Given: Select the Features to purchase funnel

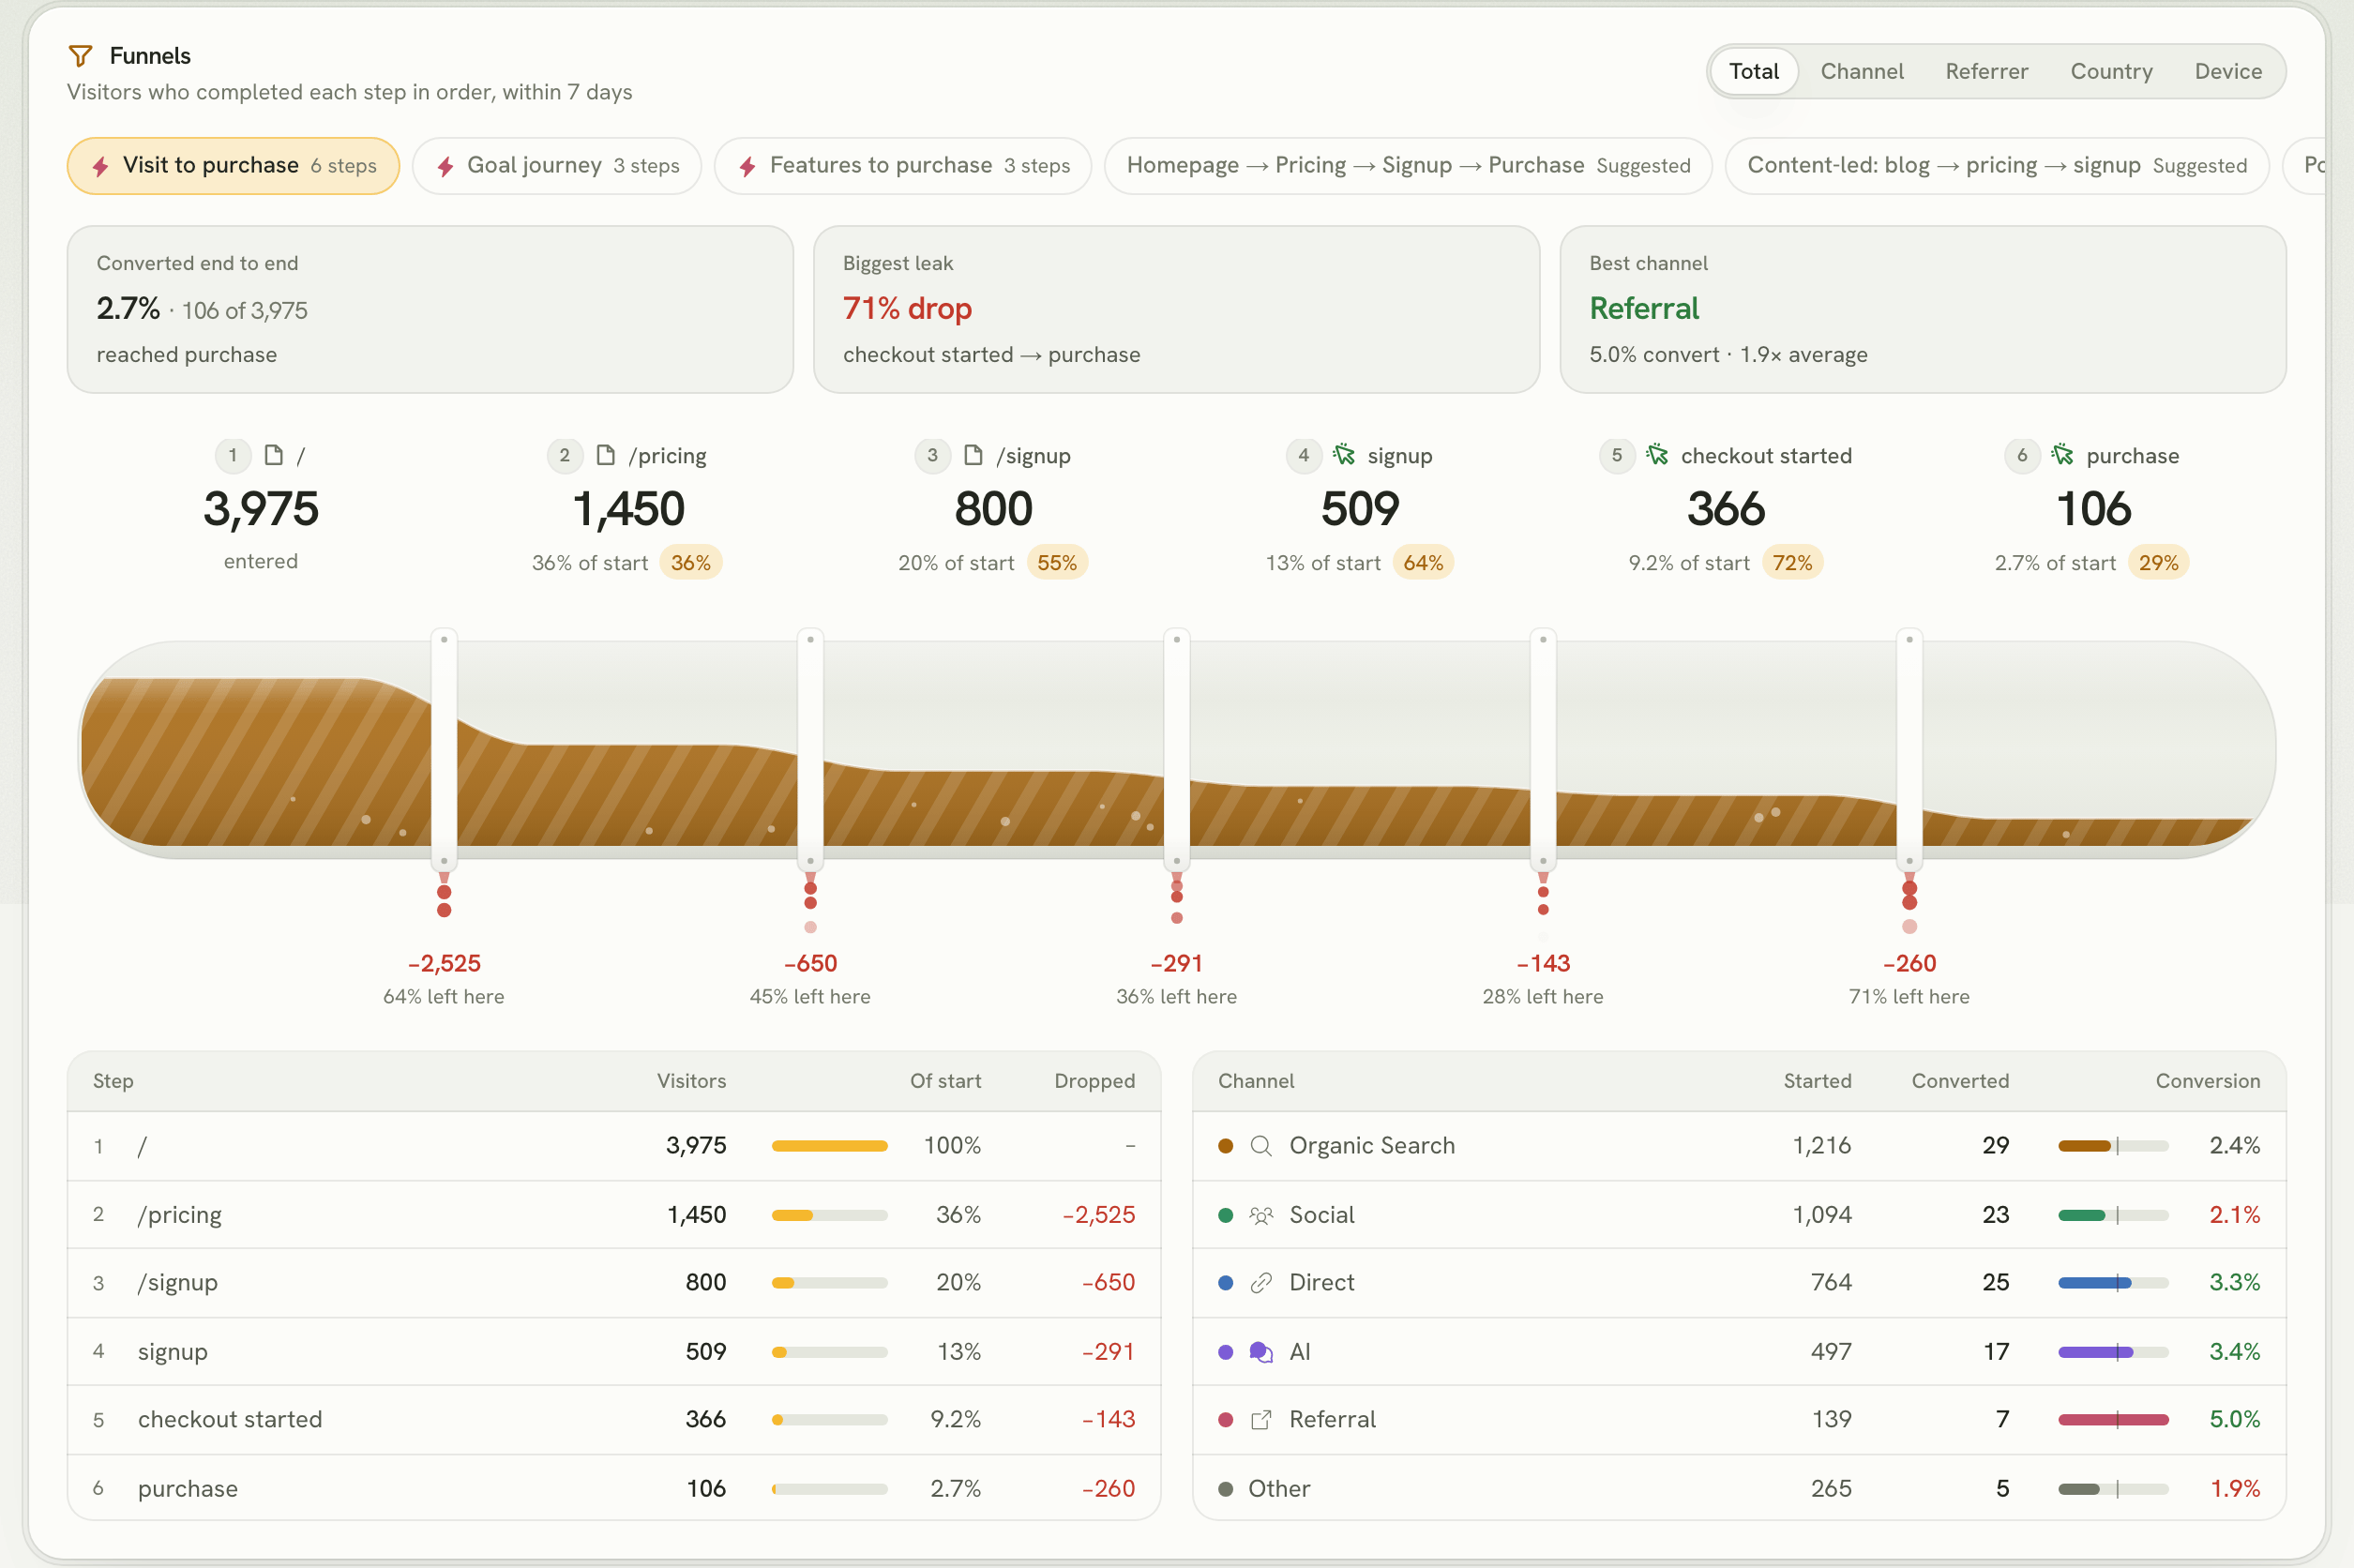Looking at the screenshot, I should pos(903,166).
